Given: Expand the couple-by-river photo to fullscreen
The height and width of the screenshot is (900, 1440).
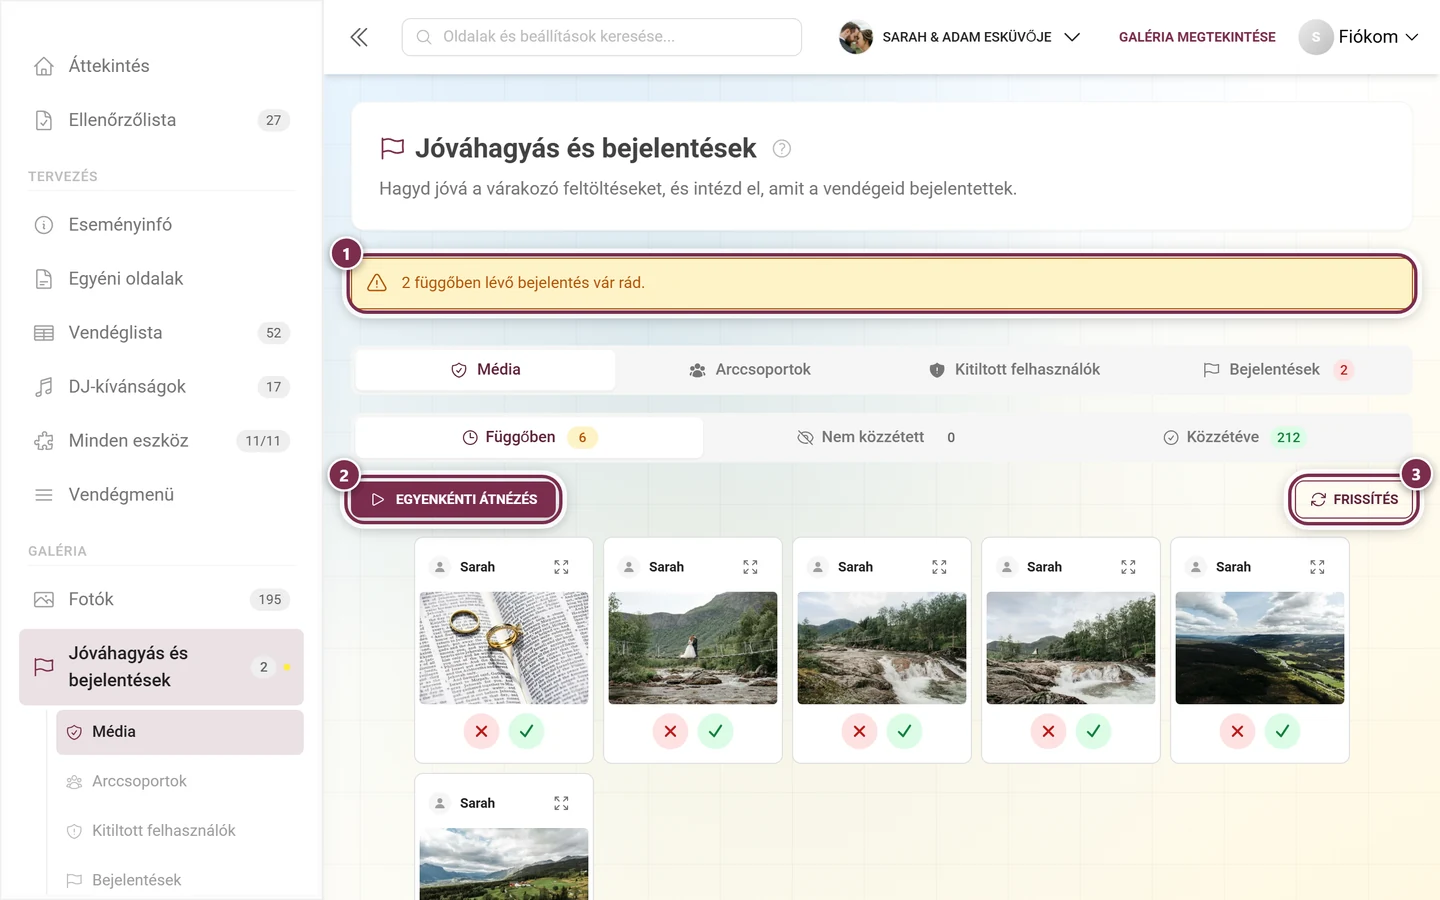Looking at the screenshot, I should tap(750, 567).
